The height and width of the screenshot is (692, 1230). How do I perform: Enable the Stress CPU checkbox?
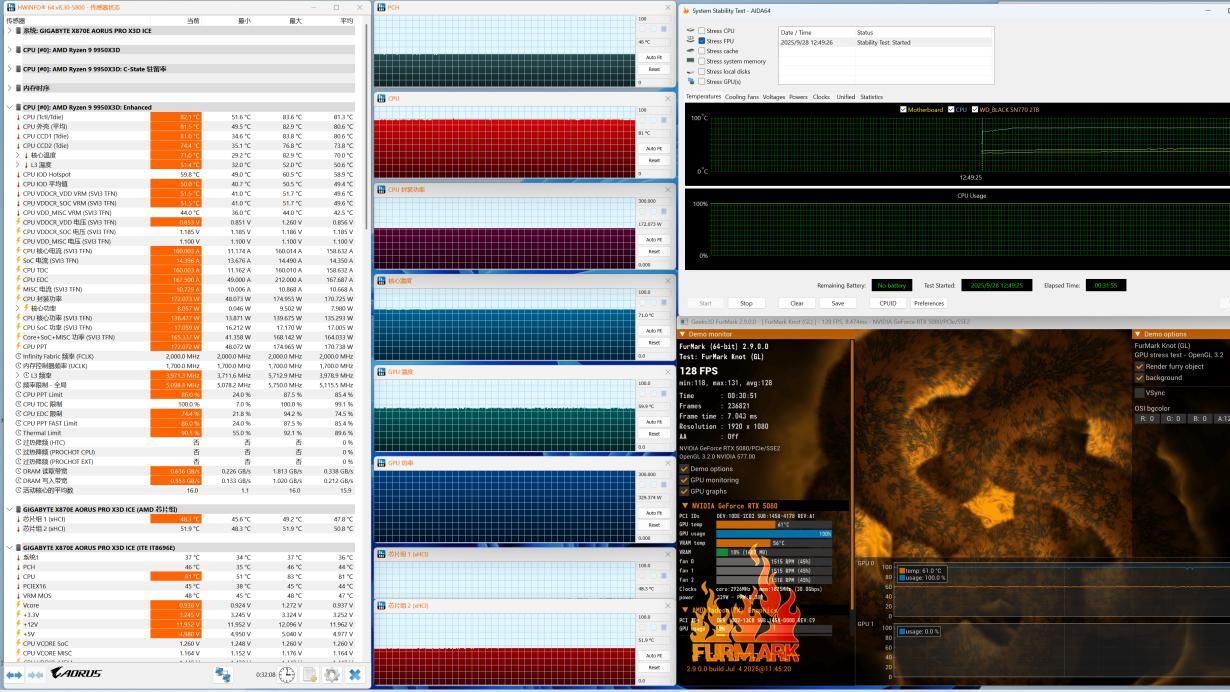click(702, 31)
